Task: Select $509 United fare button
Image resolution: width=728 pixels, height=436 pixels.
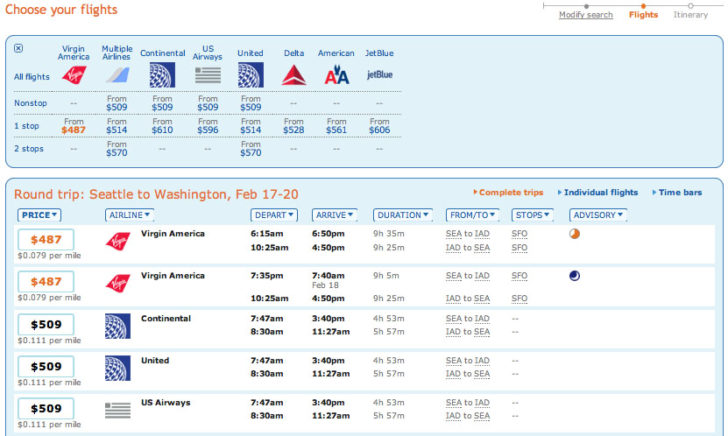Action: 46,366
